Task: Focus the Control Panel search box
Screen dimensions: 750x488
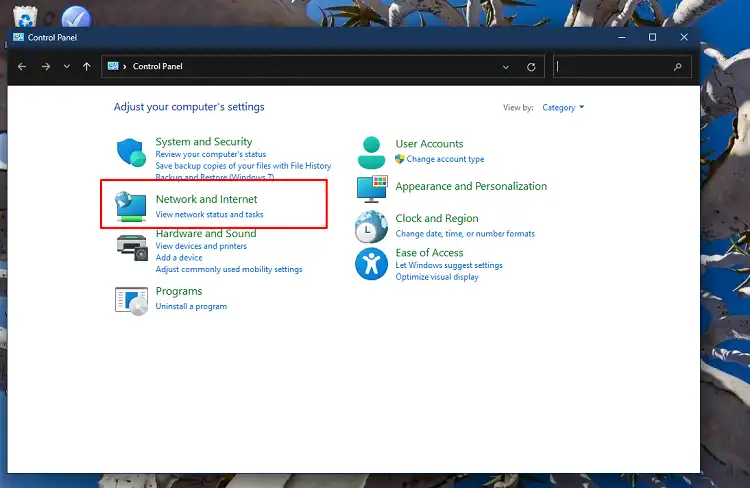Action: [x=622, y=67]
